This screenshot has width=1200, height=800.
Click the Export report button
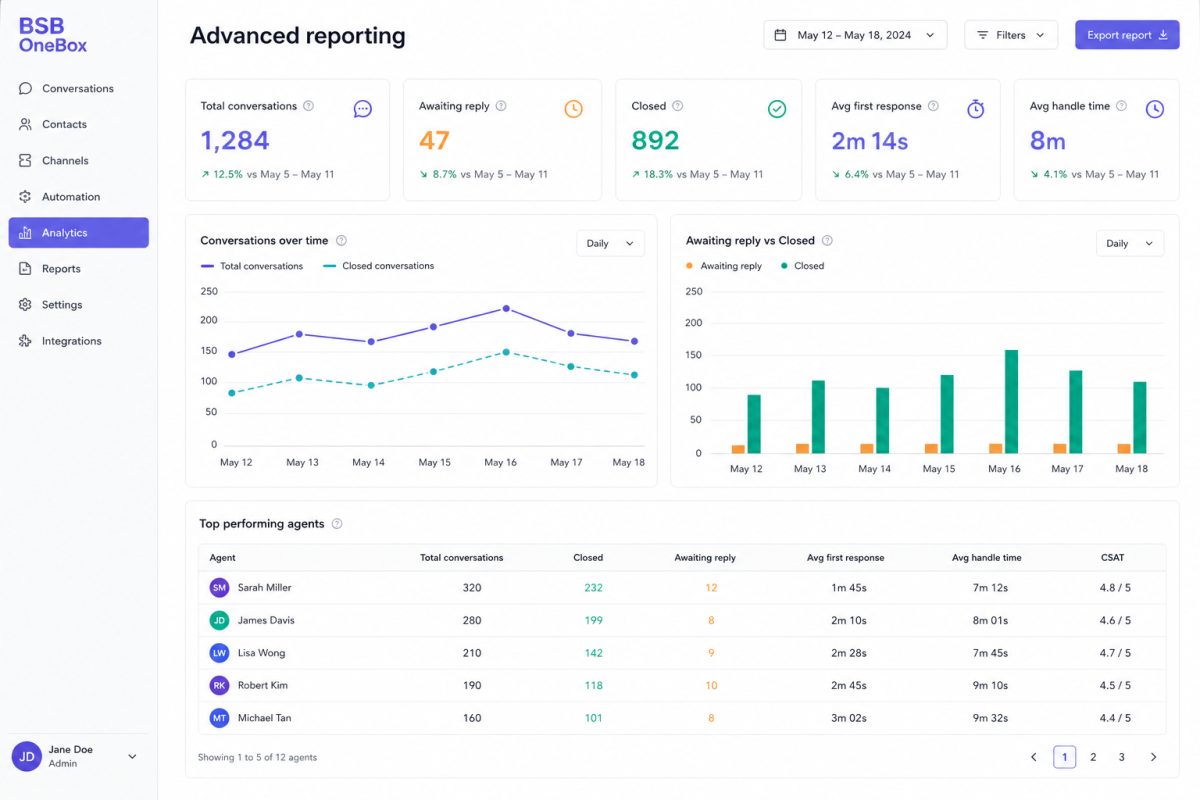1127,35
